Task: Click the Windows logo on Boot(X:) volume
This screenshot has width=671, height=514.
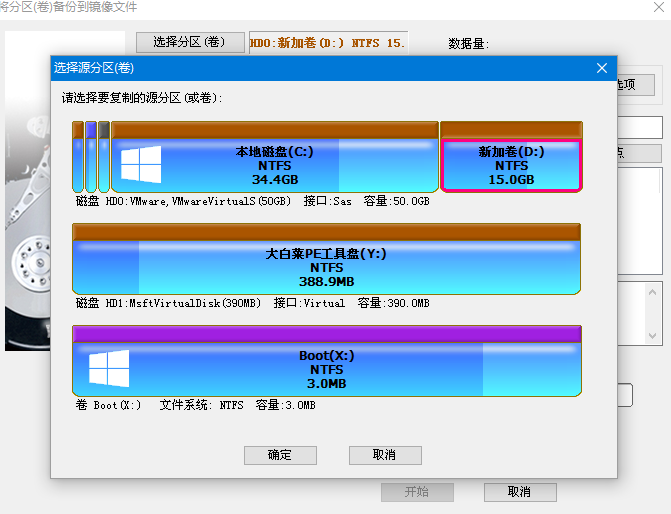Action: [109, 368]
